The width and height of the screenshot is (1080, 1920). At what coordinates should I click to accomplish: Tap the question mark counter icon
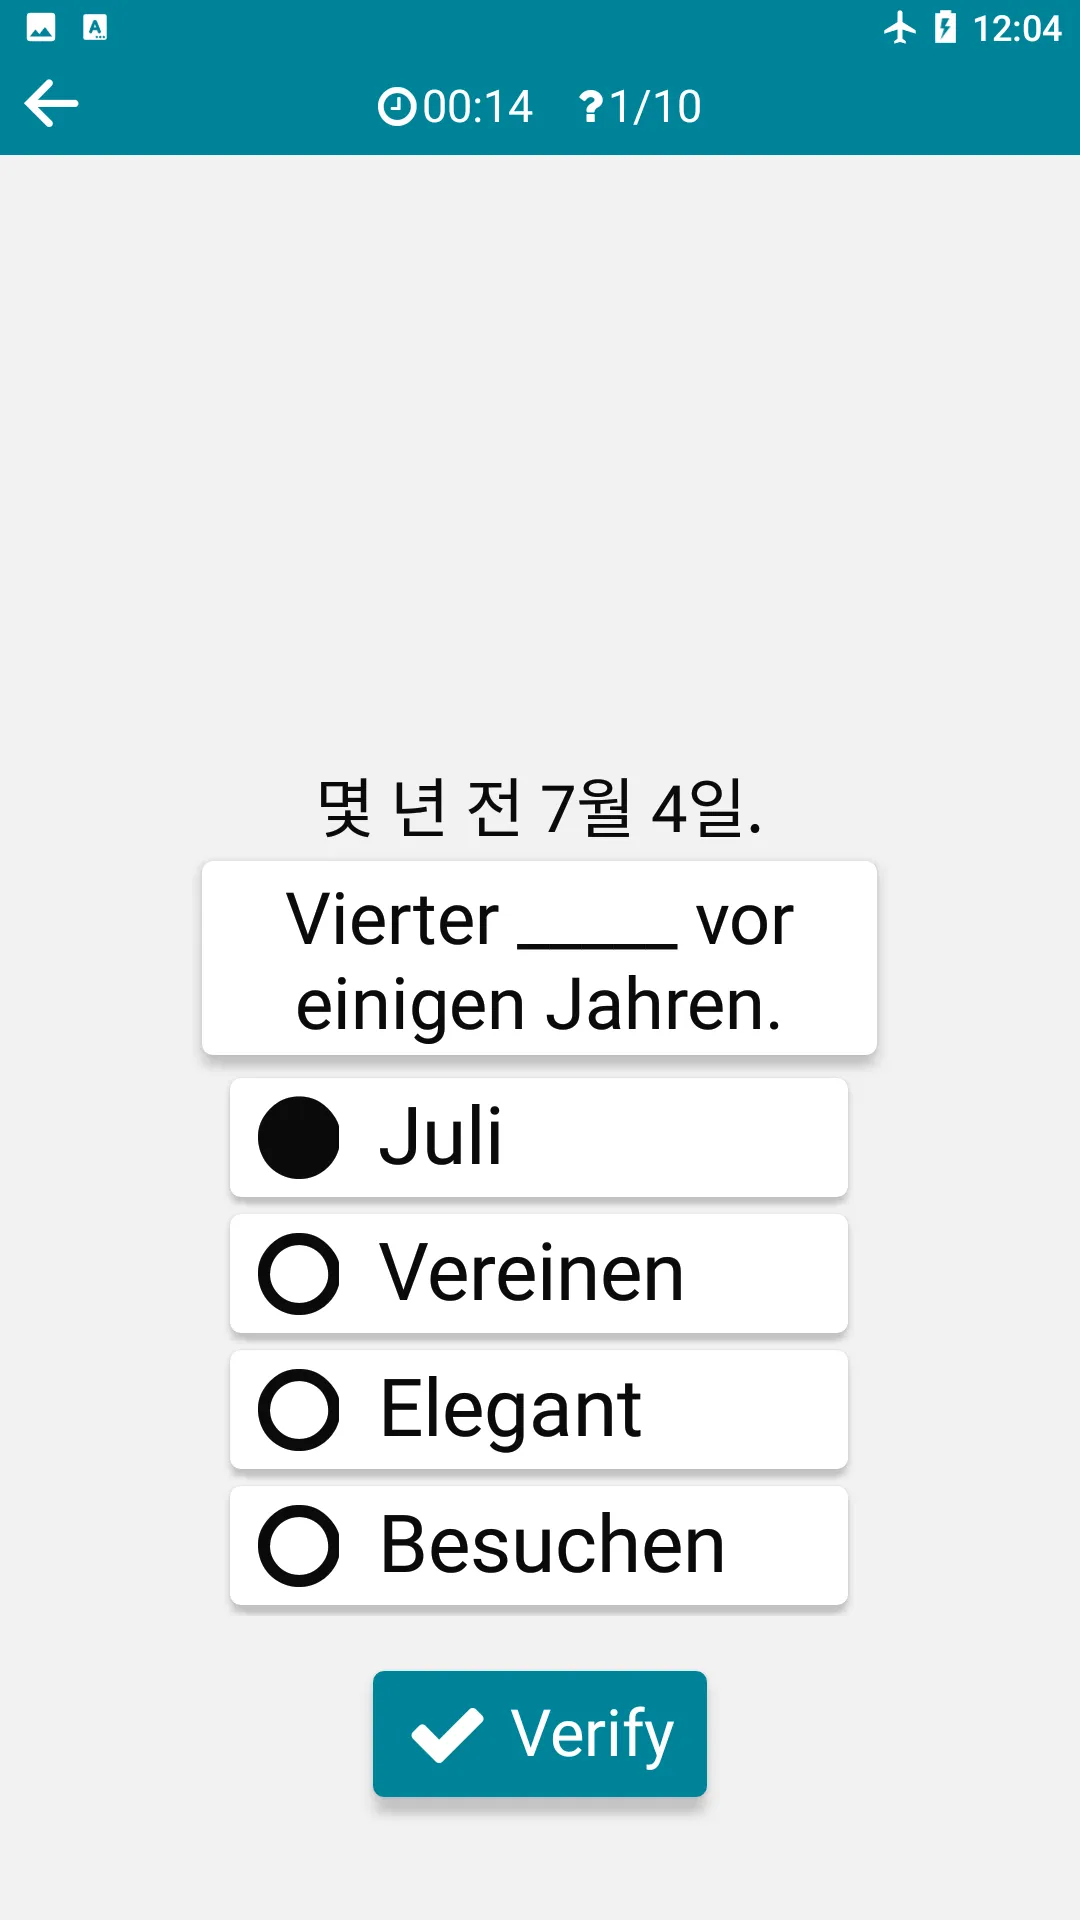(x=591, y=107)
